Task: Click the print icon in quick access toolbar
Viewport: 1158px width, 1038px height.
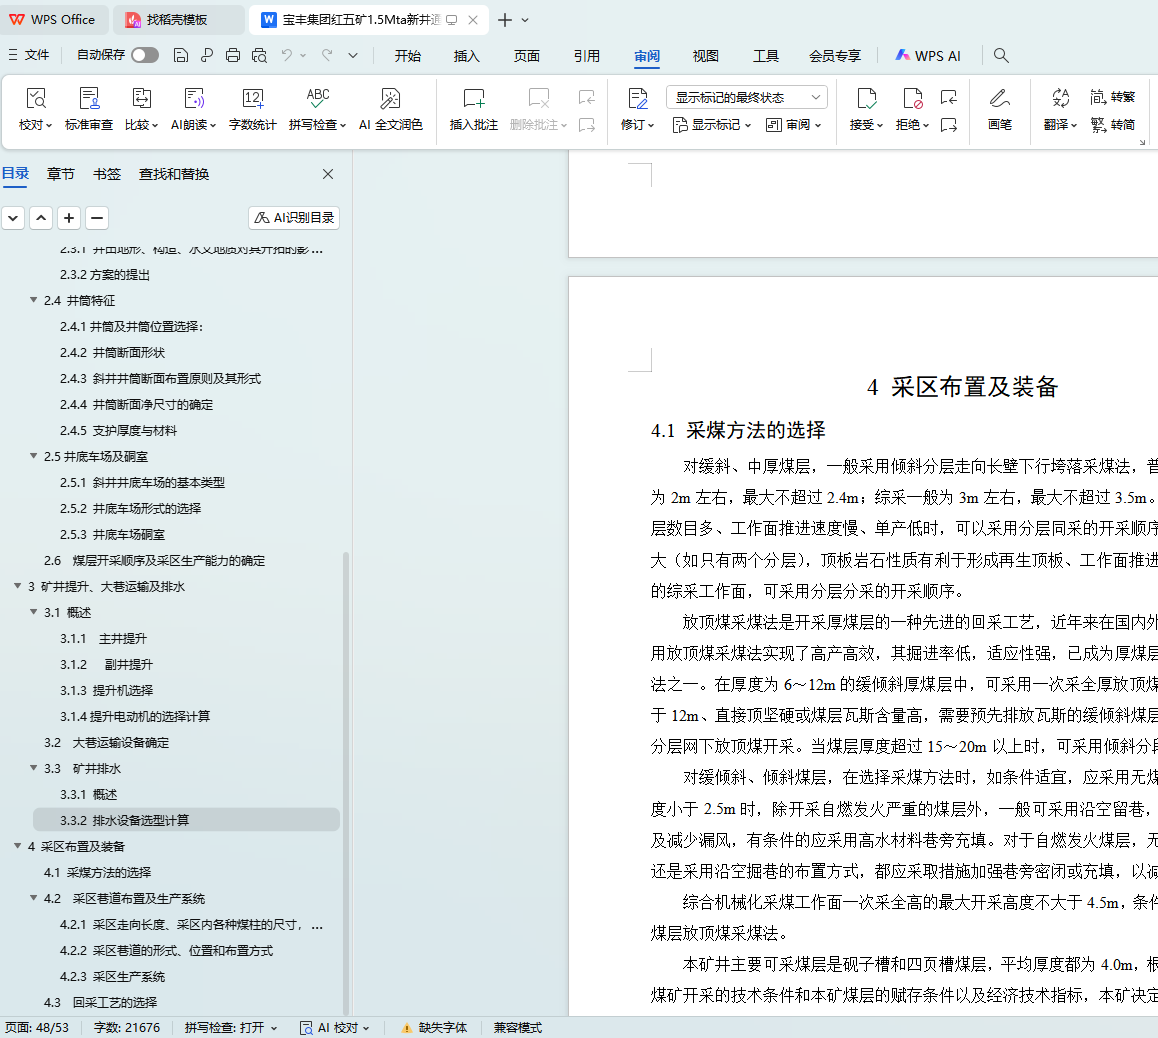Action: (x=233, y=56)
